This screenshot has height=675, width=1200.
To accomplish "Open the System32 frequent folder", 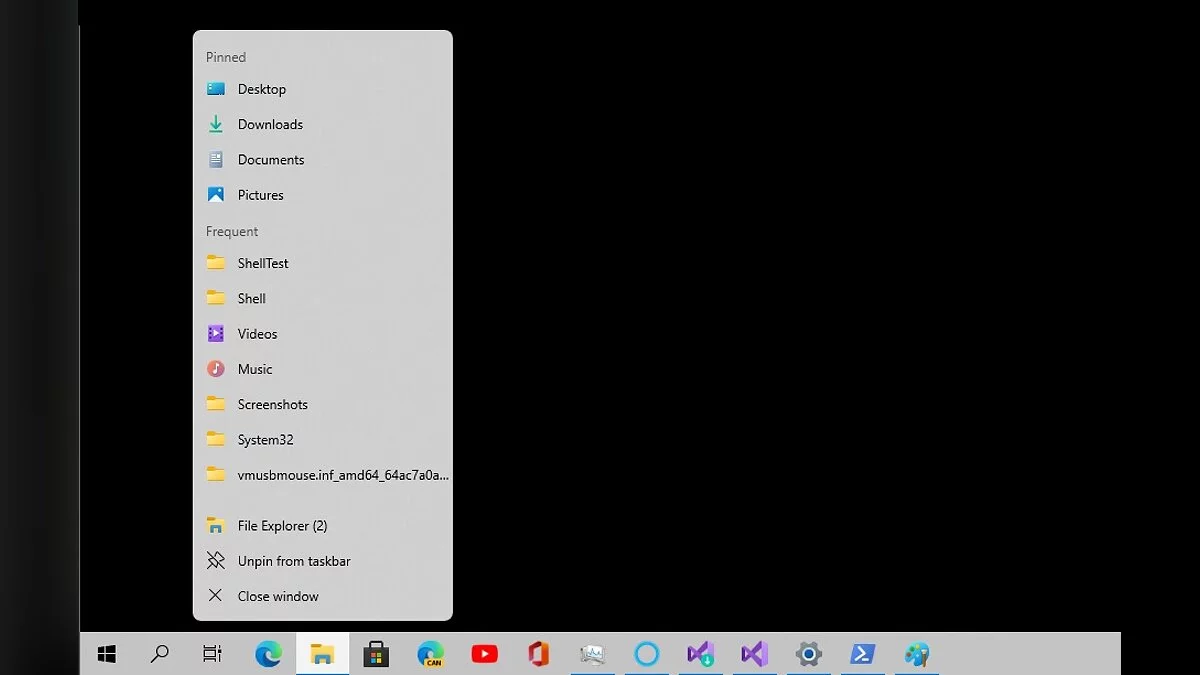I will click(x=323, y=440).
